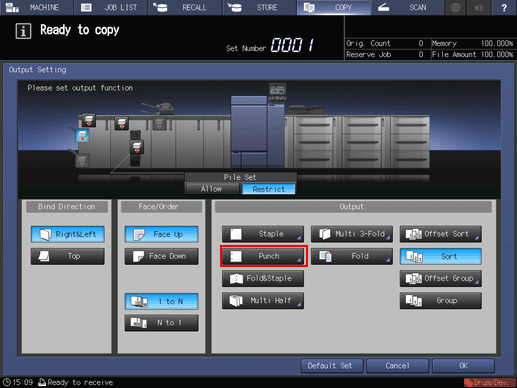Open Fold options
The image size is (517, 388).
(352, 256)
